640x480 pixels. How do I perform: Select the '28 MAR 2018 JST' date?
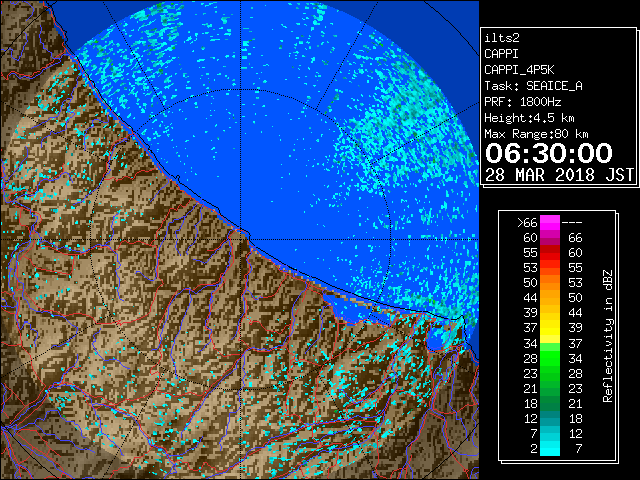559,175
